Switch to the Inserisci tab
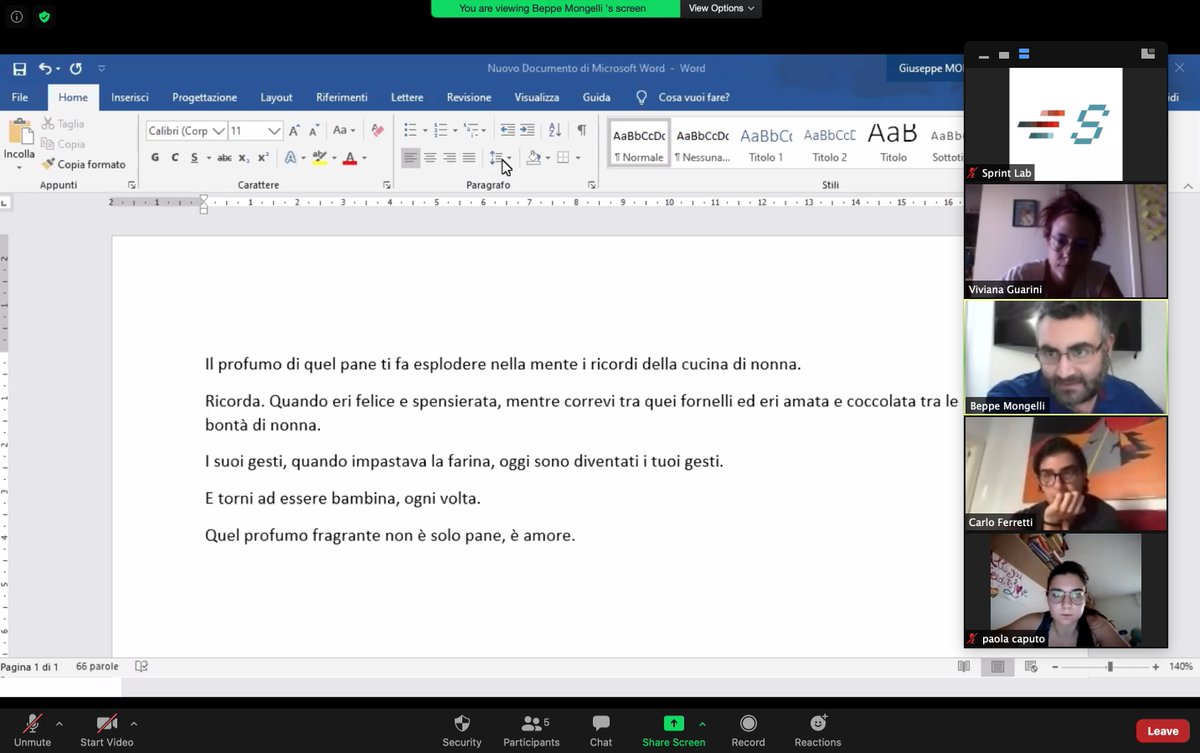This screenshot has height=753, width=1200. click(130, 97)
